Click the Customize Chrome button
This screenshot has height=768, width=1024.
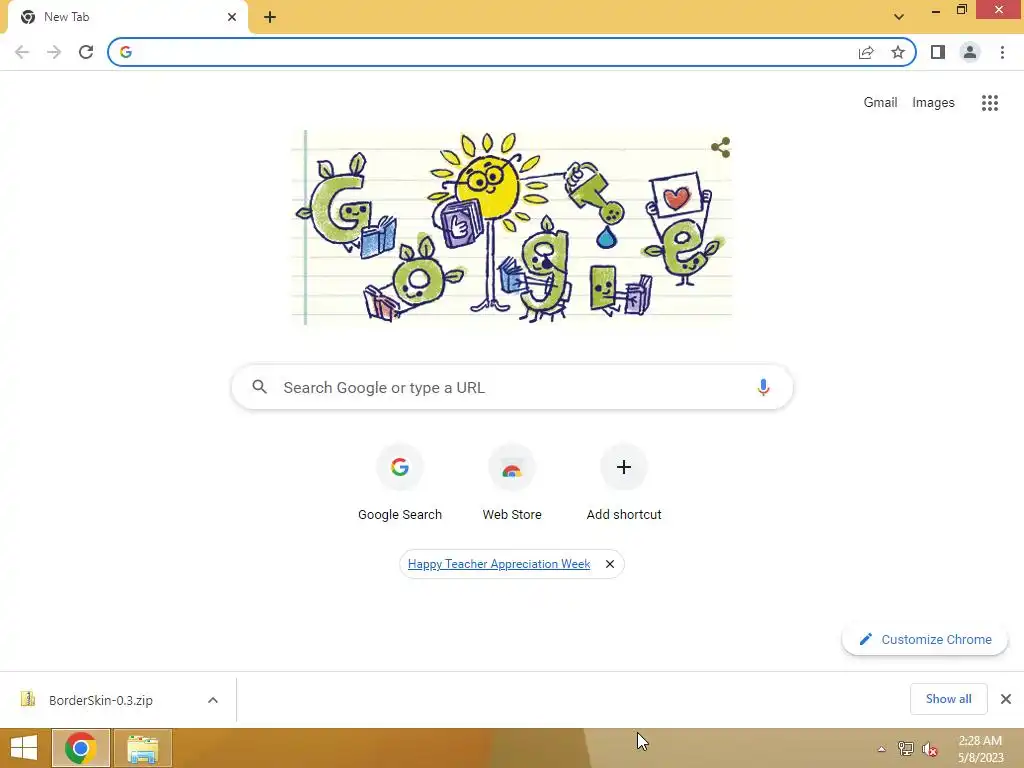925,639
